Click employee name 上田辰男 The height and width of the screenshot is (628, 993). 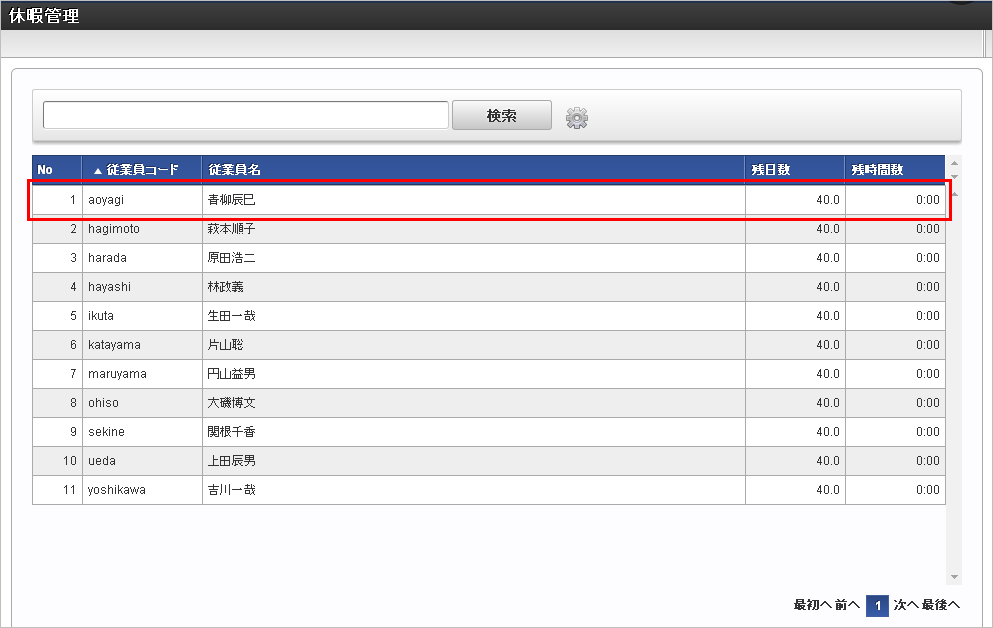pos(231,461)
